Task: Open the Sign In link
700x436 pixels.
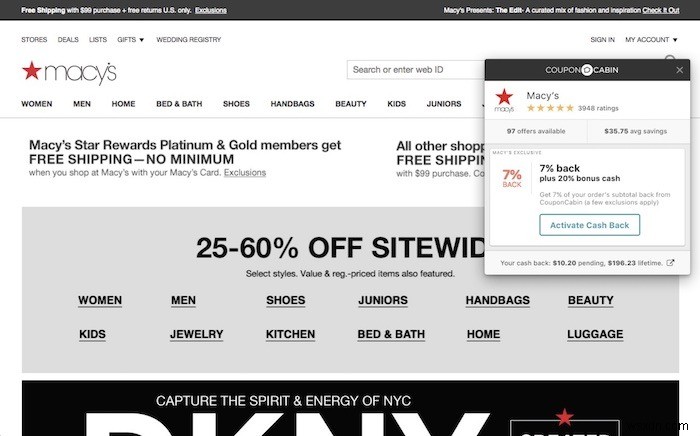Action: 602,40
